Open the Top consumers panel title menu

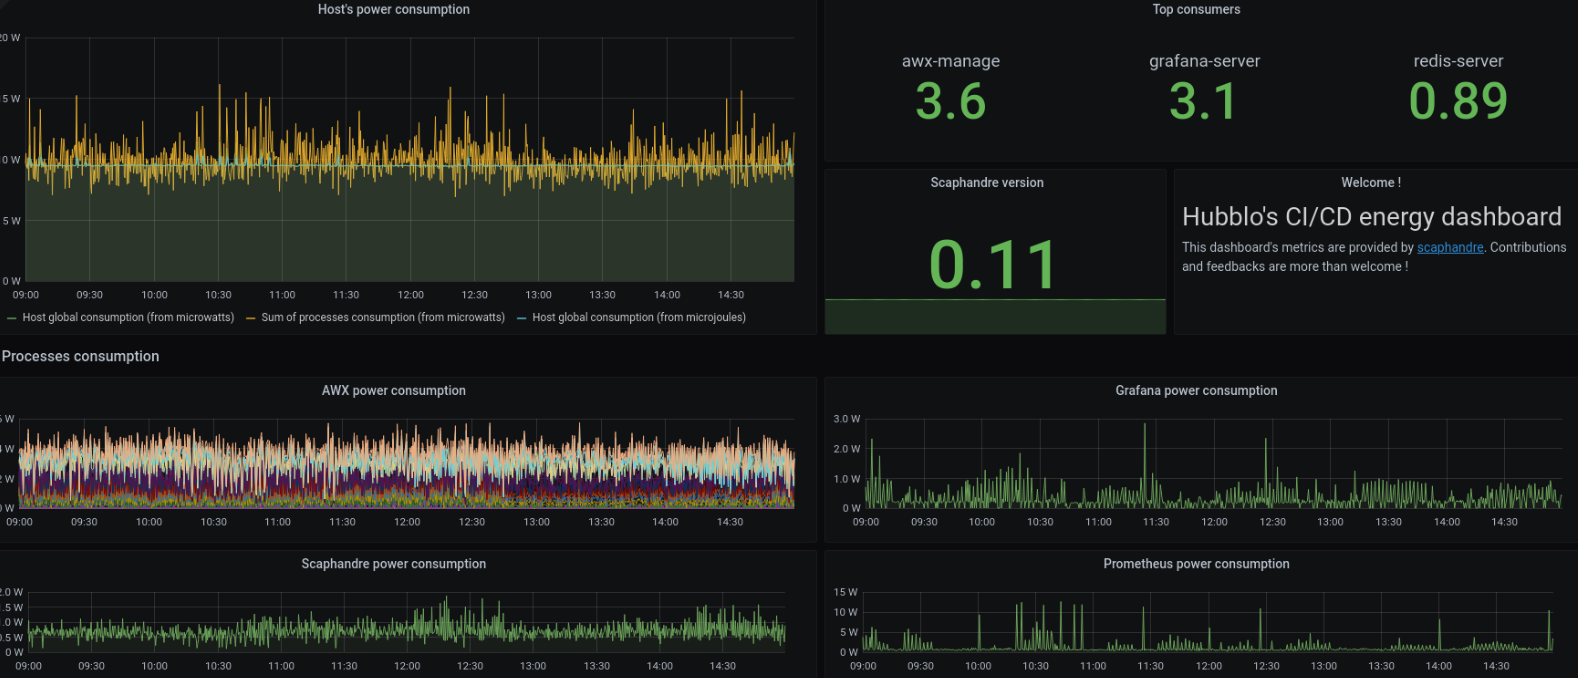coord(1196,9)
